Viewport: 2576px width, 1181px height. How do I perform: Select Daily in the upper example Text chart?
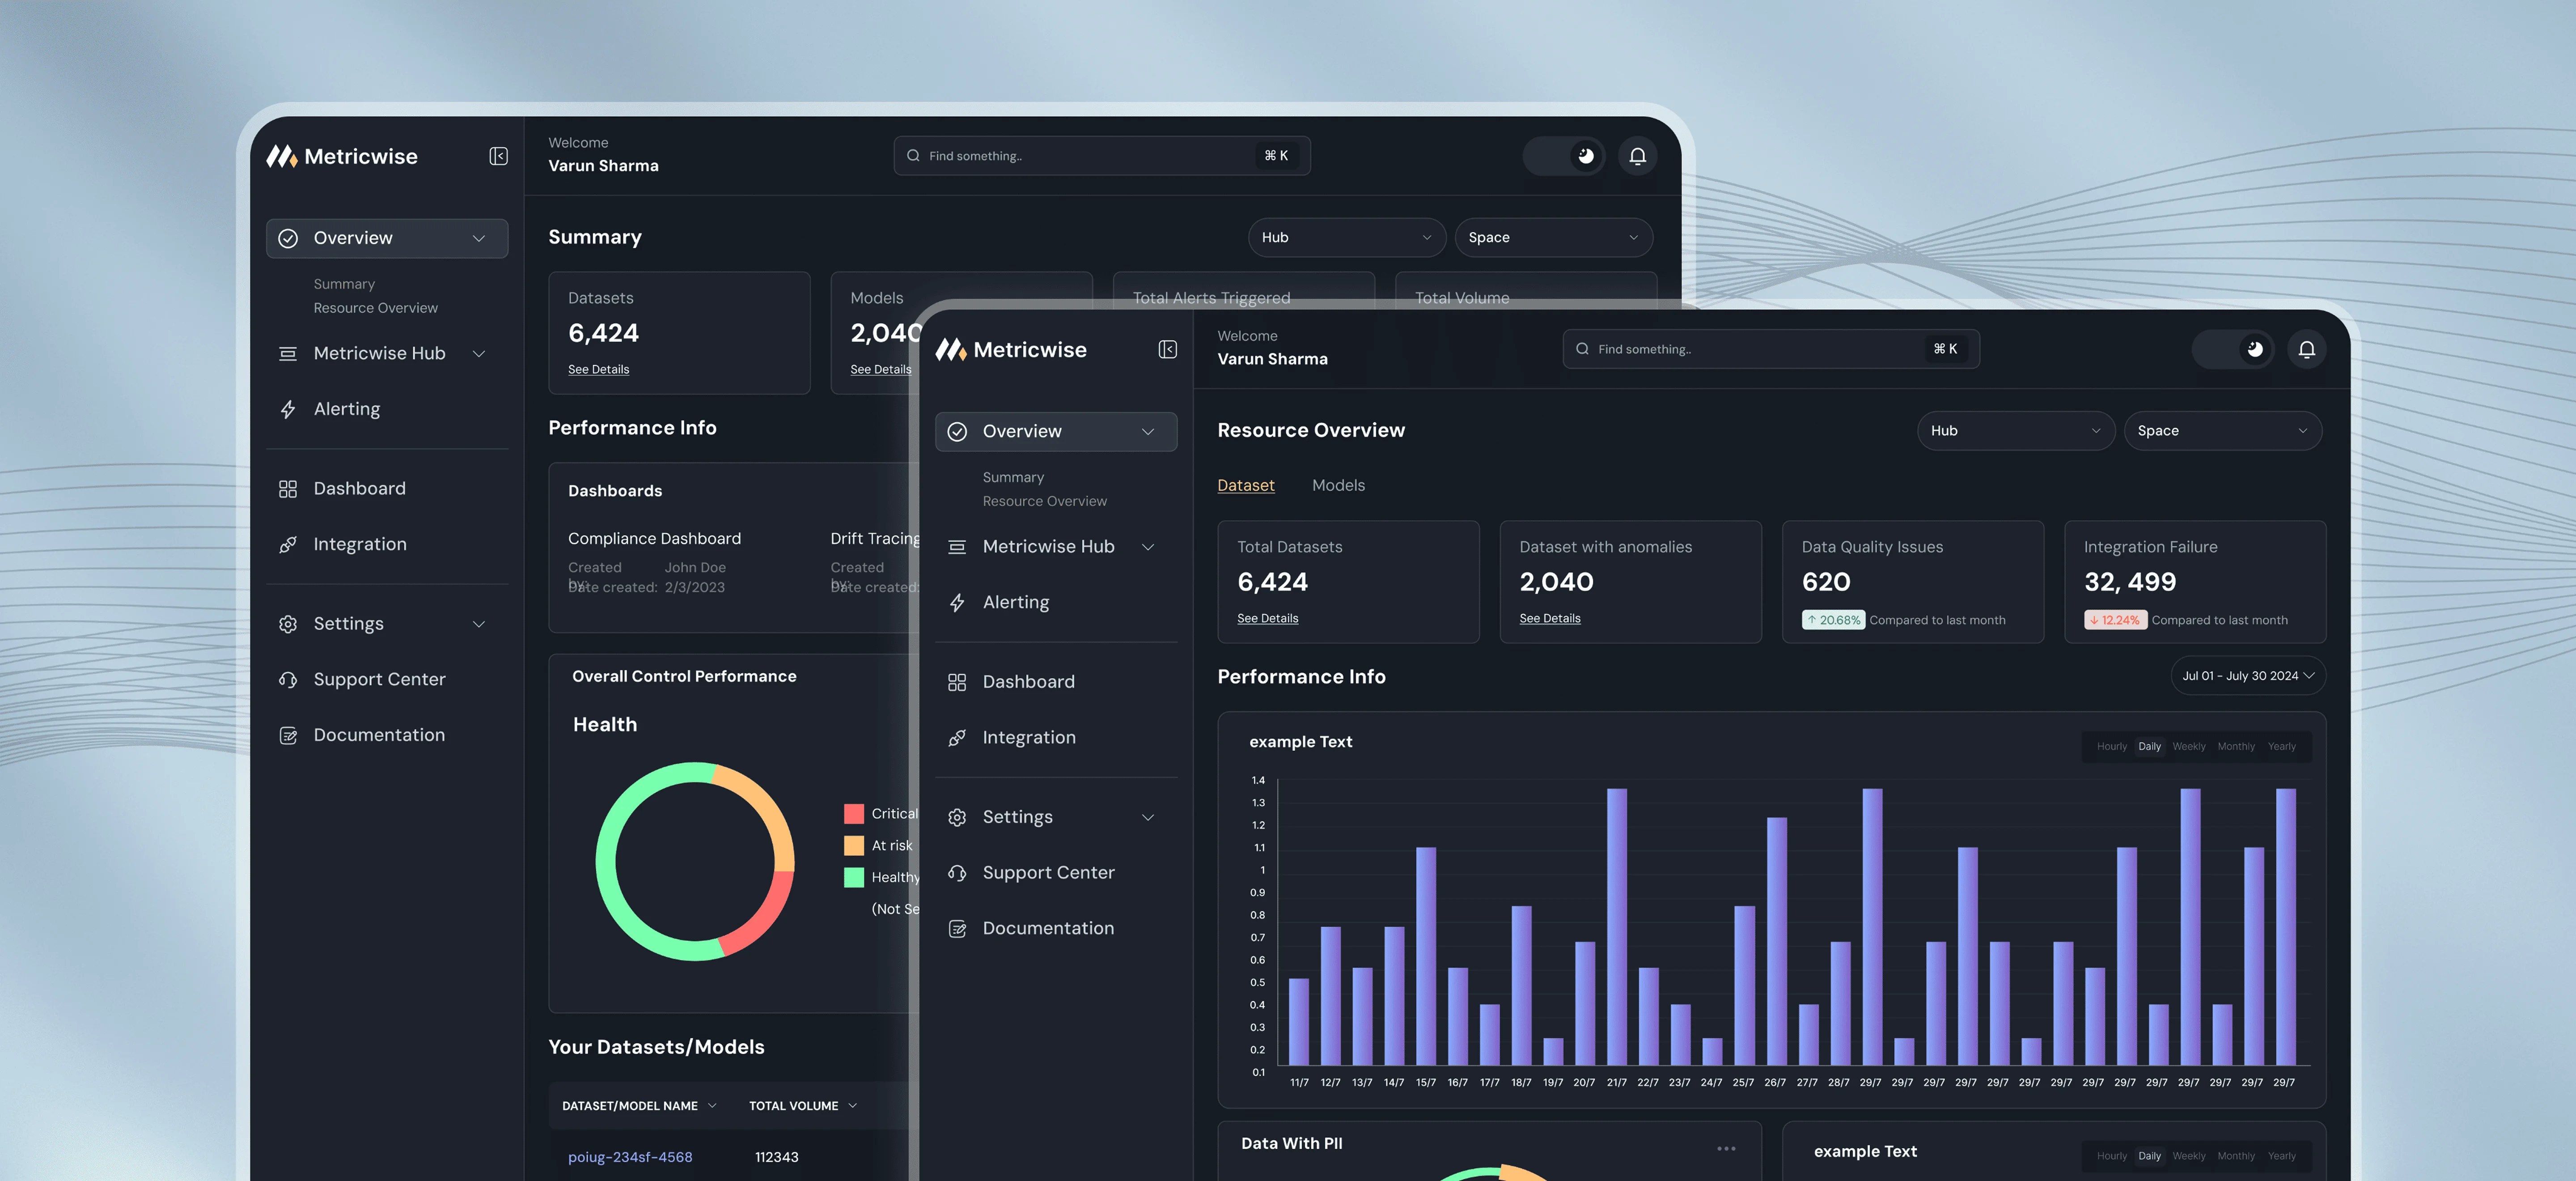tap(2149, 747)
